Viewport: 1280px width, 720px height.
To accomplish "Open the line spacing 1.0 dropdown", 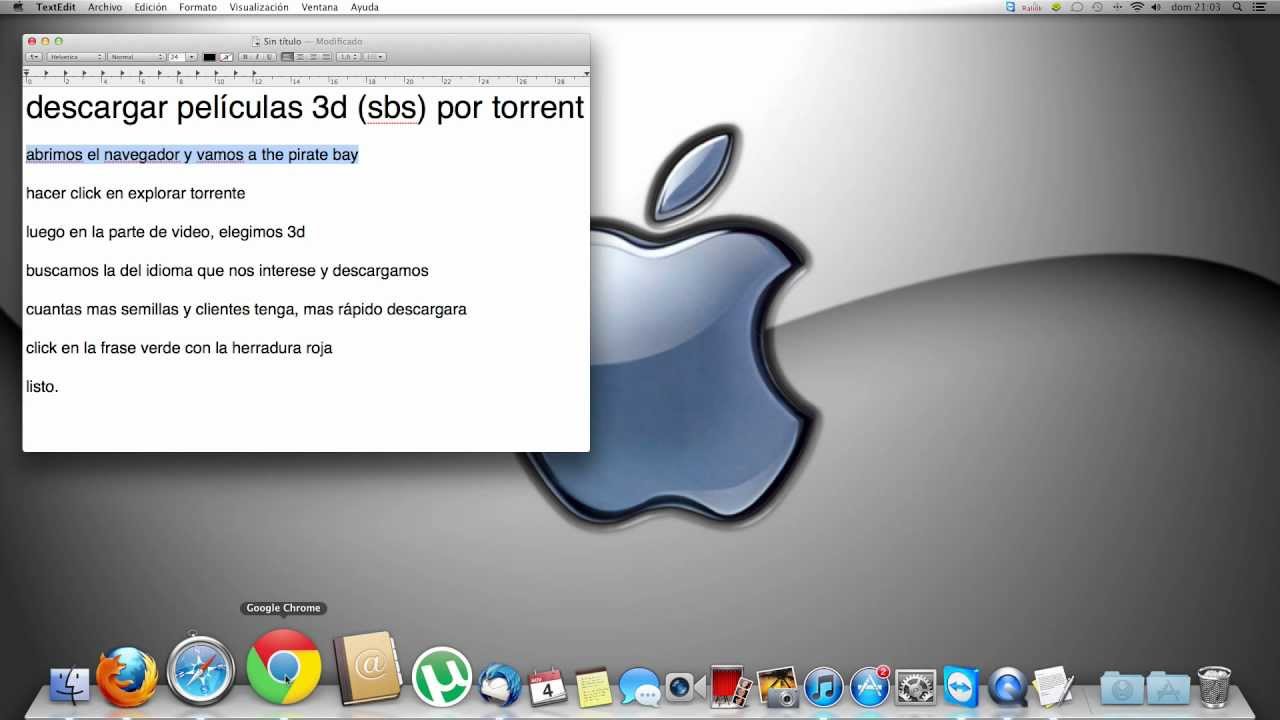I will click(x=348, y=57).
